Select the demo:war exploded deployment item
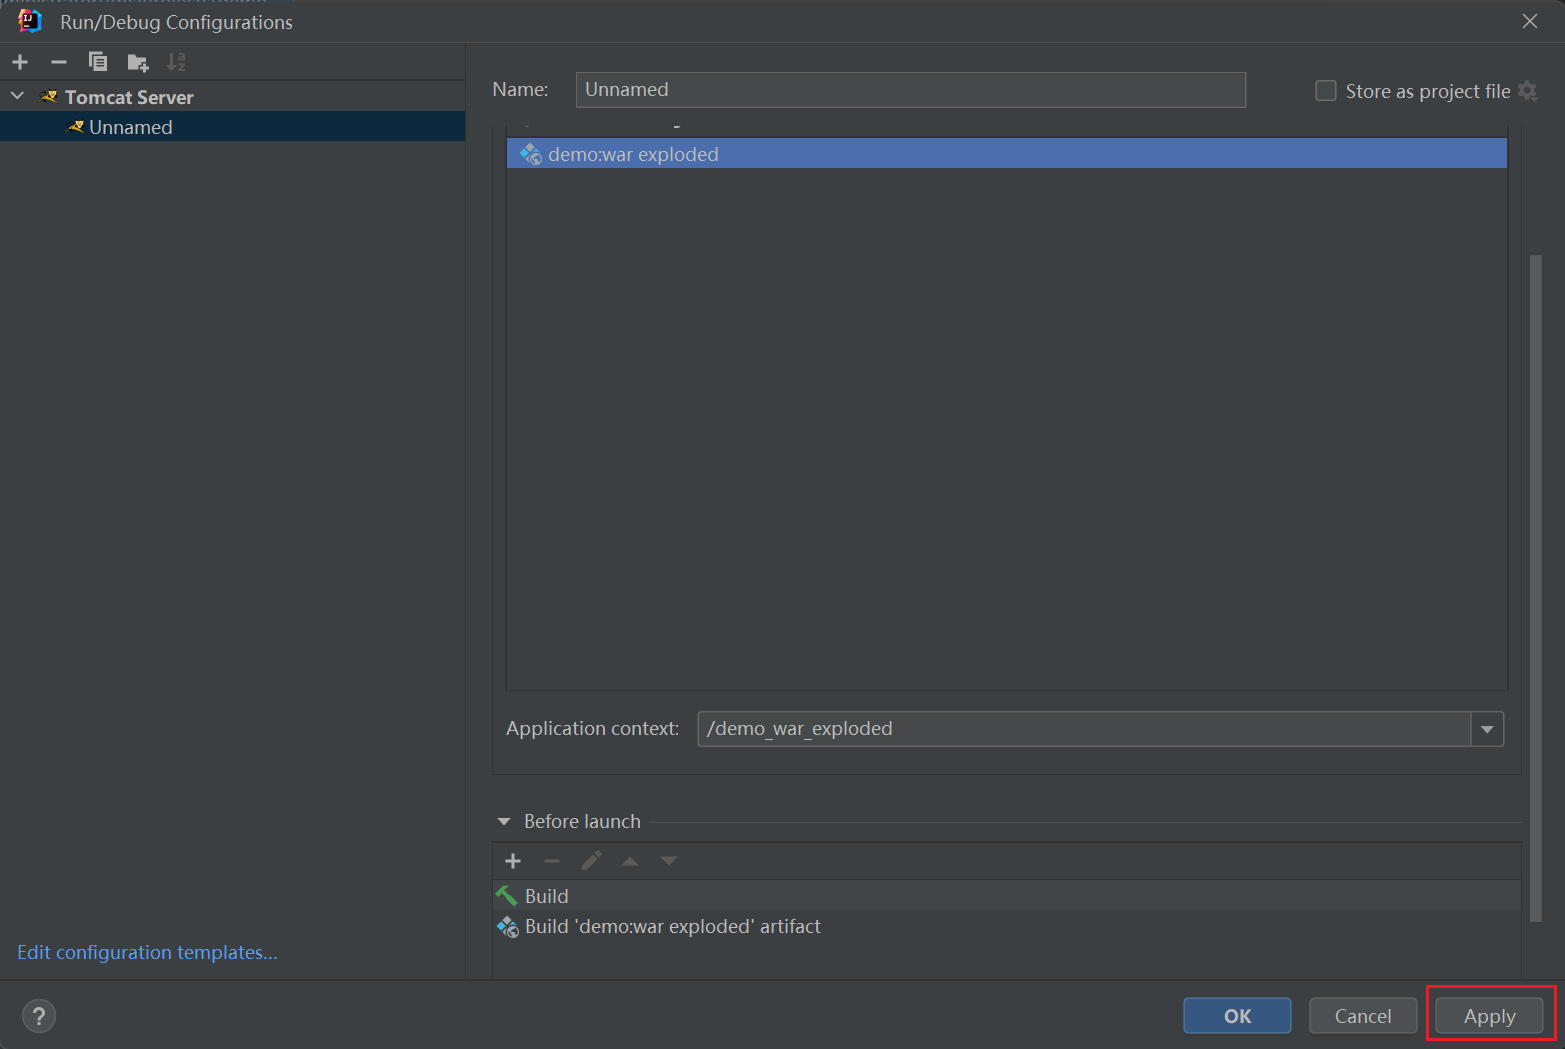This screenshot has width=1565, height=1049. click(x=633, y=154)
